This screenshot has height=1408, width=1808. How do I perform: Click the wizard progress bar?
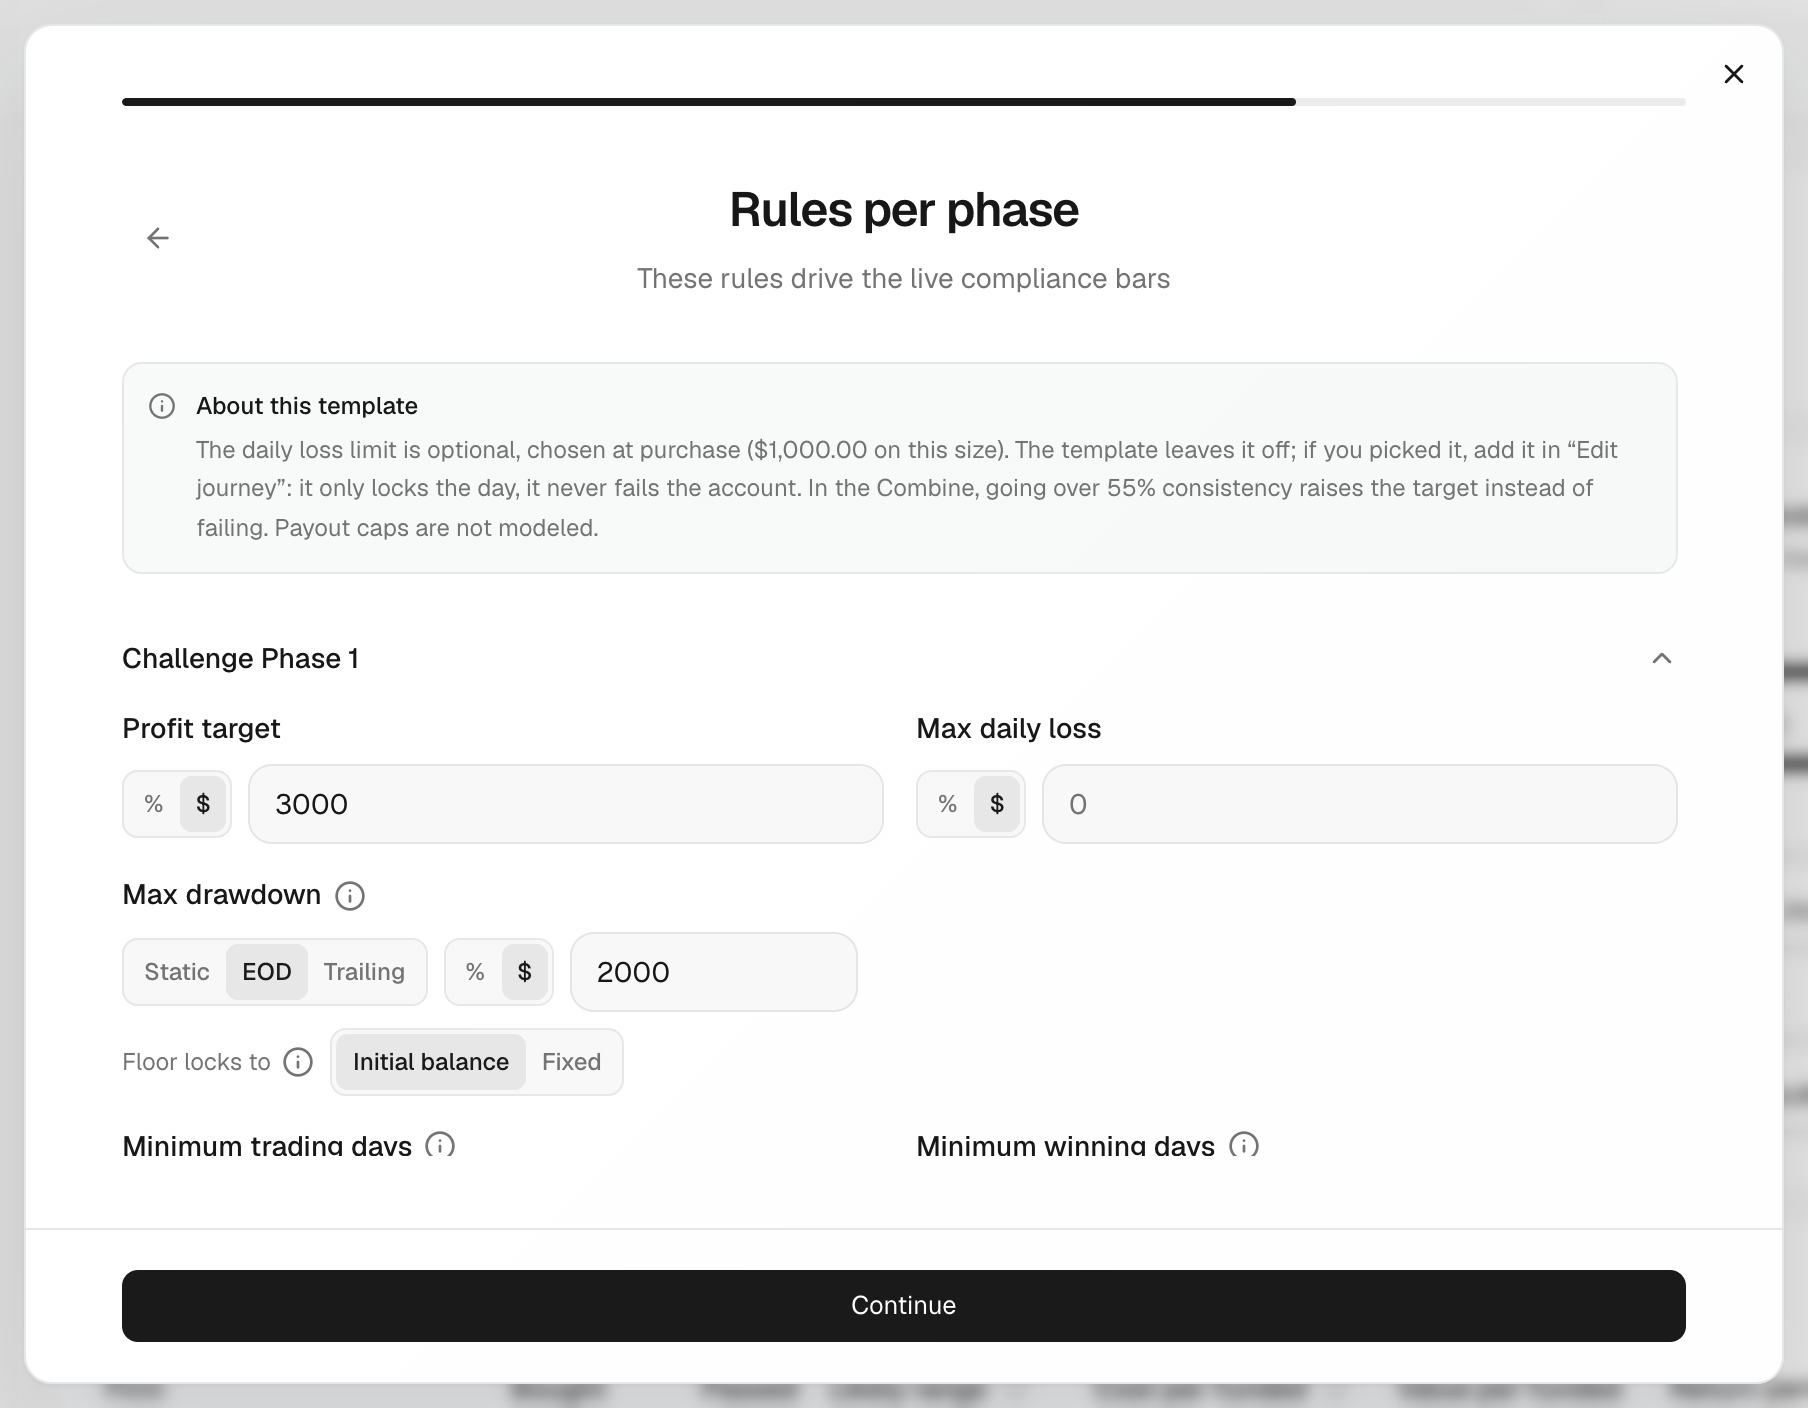[904, 102]
